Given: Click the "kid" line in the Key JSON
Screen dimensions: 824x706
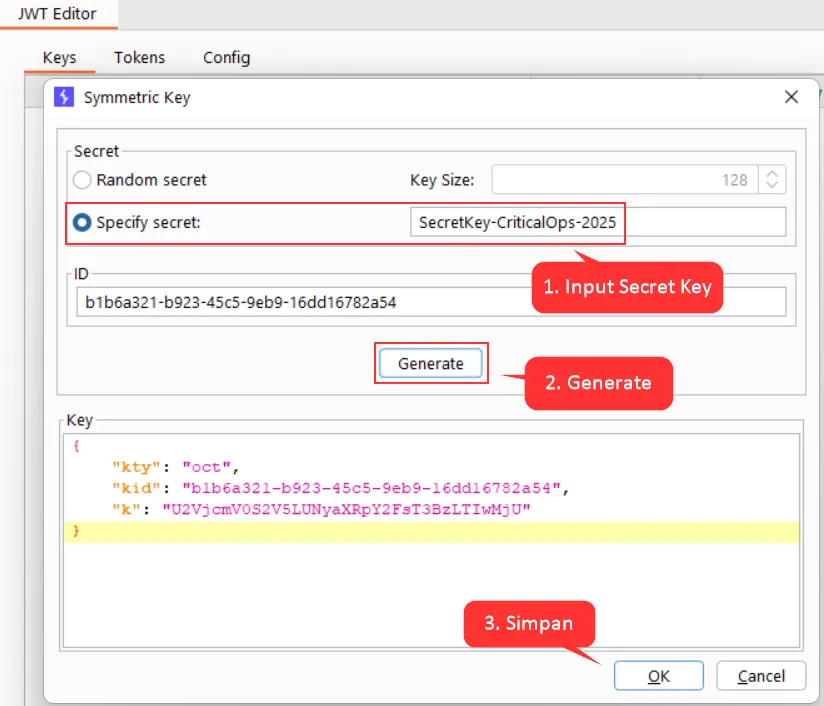Looking at the screenshot, I should [x=340, y=488].
